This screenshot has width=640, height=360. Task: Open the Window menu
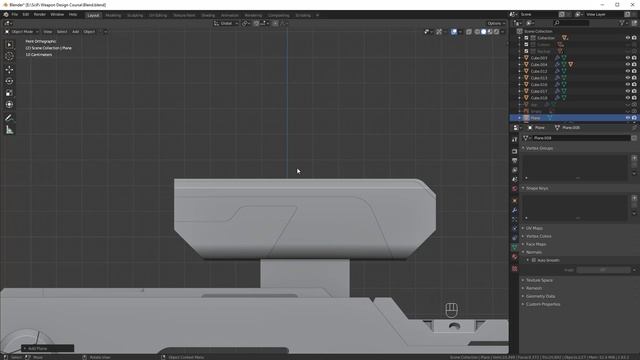tap(57, 14)
